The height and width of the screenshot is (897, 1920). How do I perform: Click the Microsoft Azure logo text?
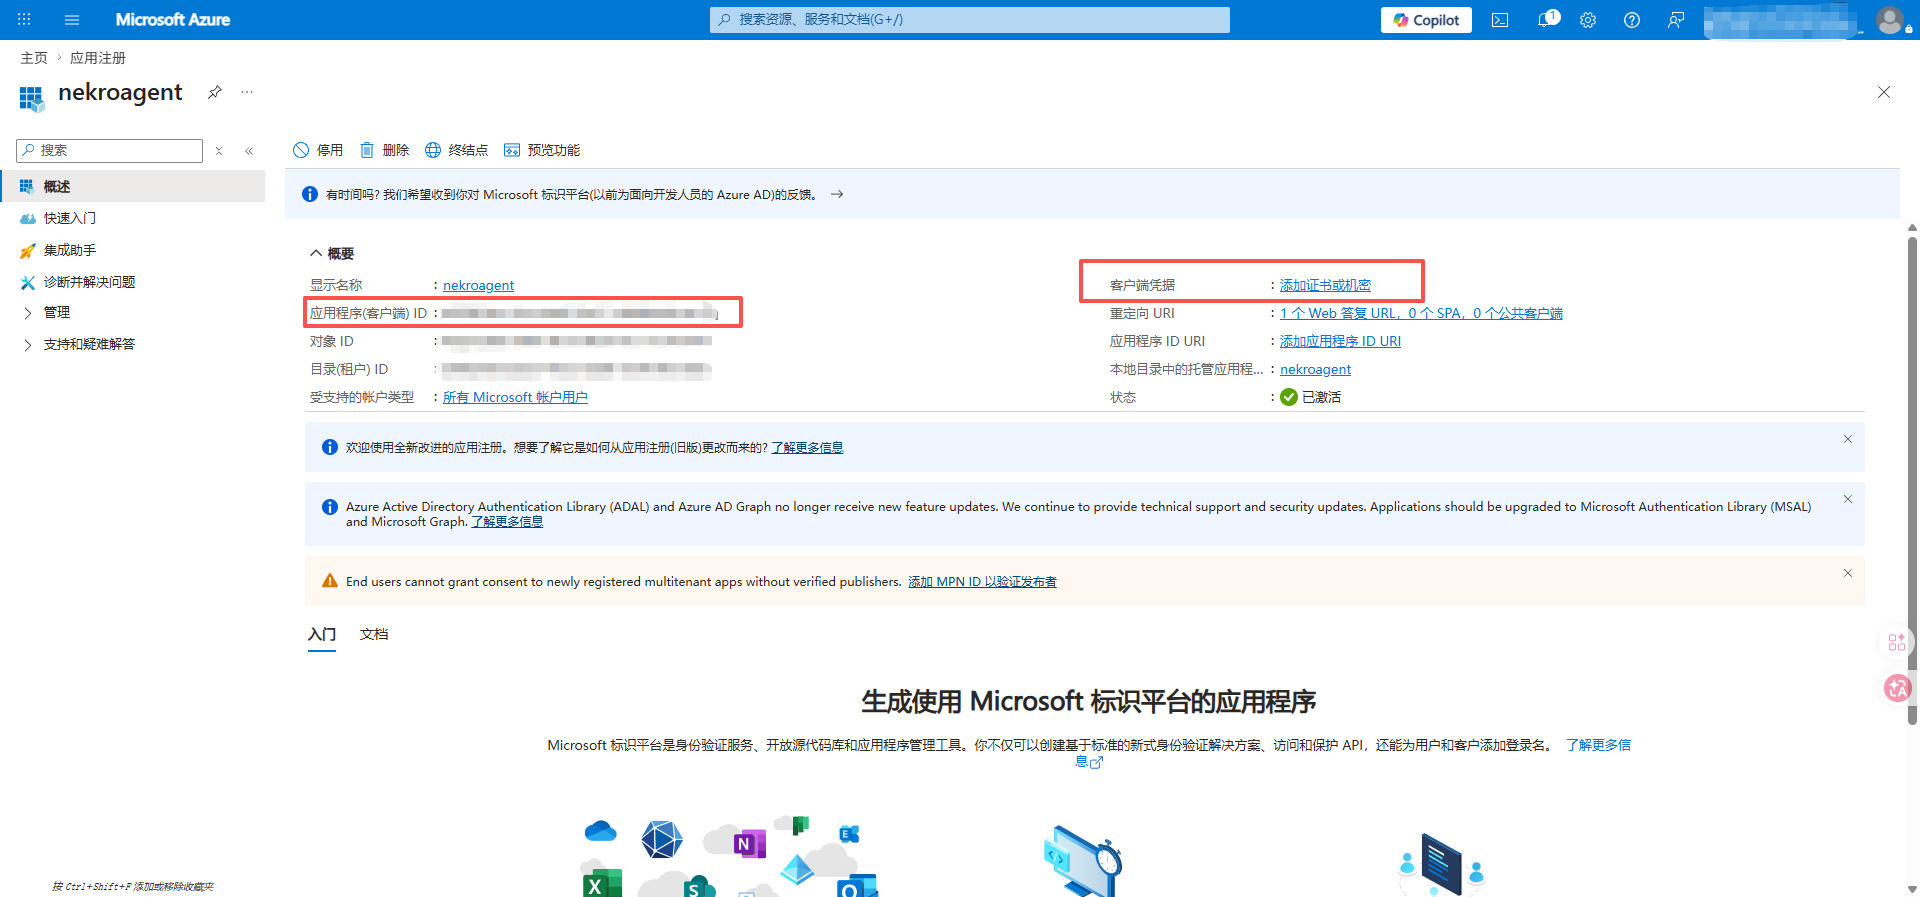[173, 20]
